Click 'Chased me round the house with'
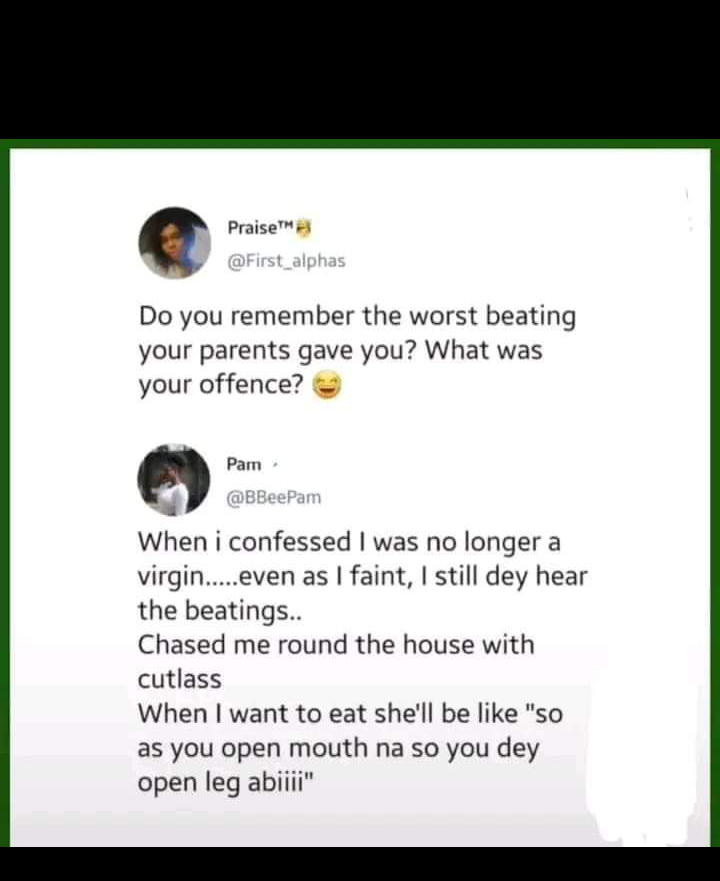The width and height of the screenshot is (720, 881). click(x=336, y=645)
